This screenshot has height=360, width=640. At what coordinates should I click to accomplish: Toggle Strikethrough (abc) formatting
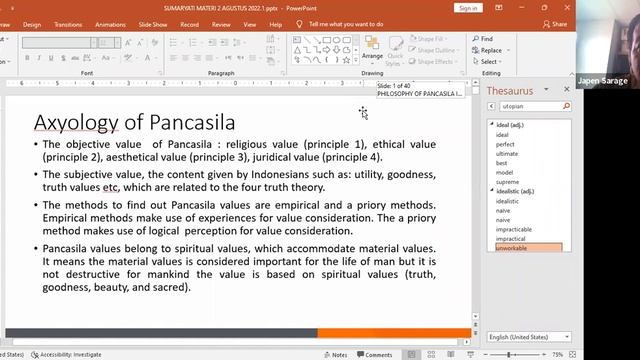[75, 58]
